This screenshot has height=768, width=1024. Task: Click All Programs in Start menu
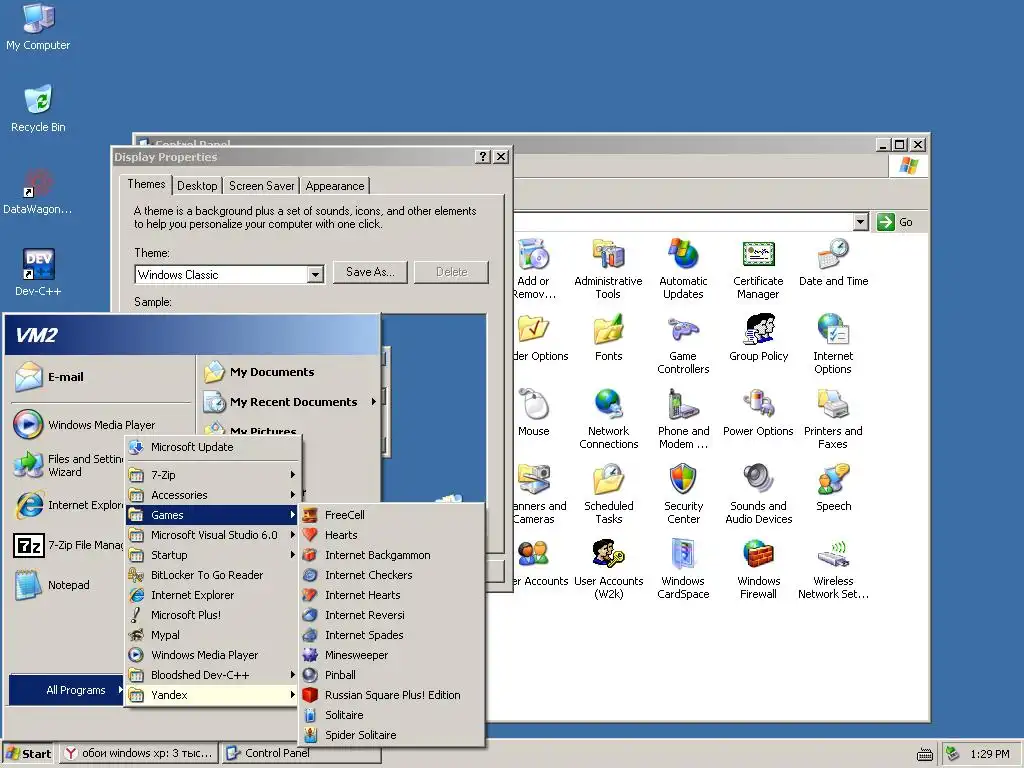coord(66,690)
